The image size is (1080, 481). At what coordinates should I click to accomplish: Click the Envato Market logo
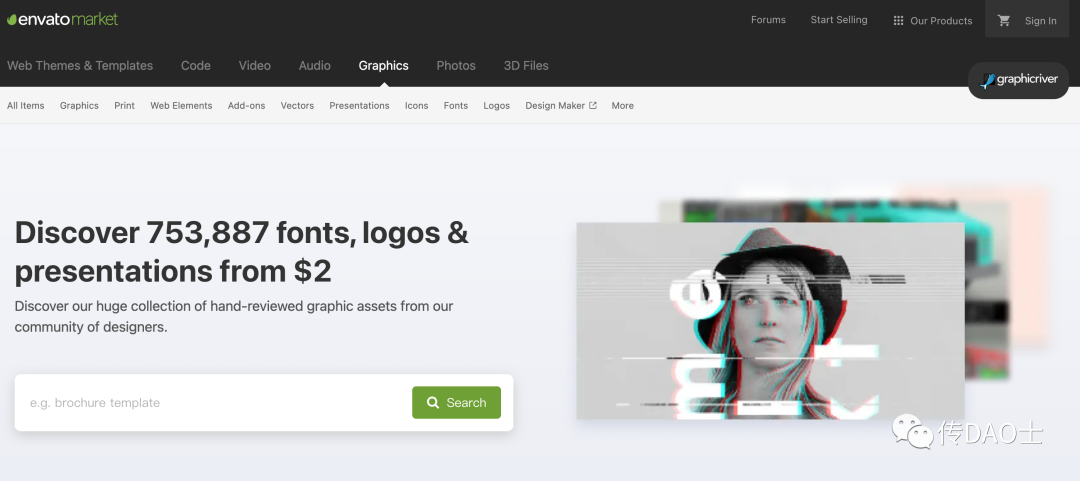[63, 19]
